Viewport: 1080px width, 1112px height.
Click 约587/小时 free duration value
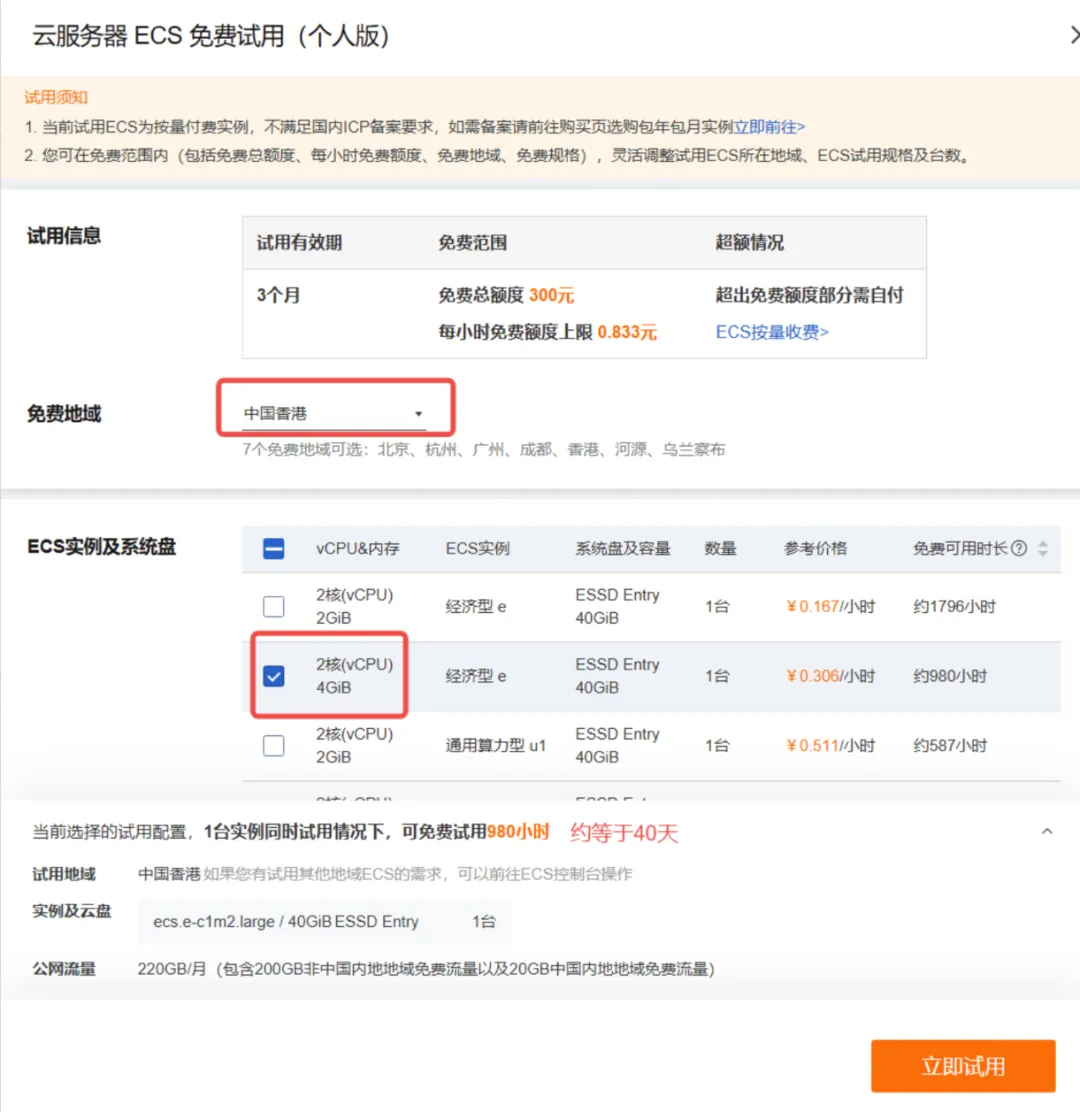[x=950, y=745]
